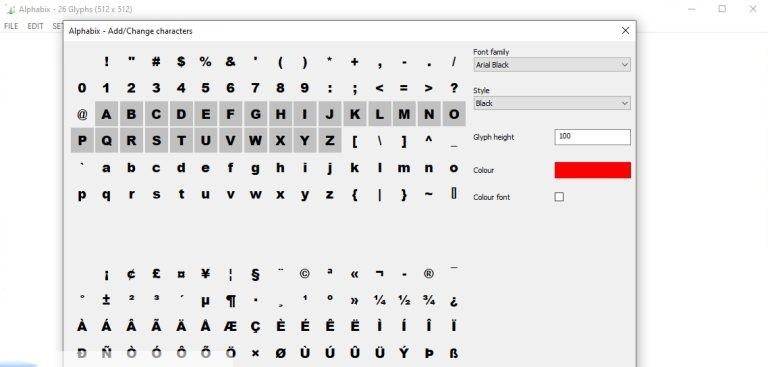Image resolution: width=768 pixels, height=367 pixels.
Task: Maximize the Alphabix main window
Action: [722, 9]
